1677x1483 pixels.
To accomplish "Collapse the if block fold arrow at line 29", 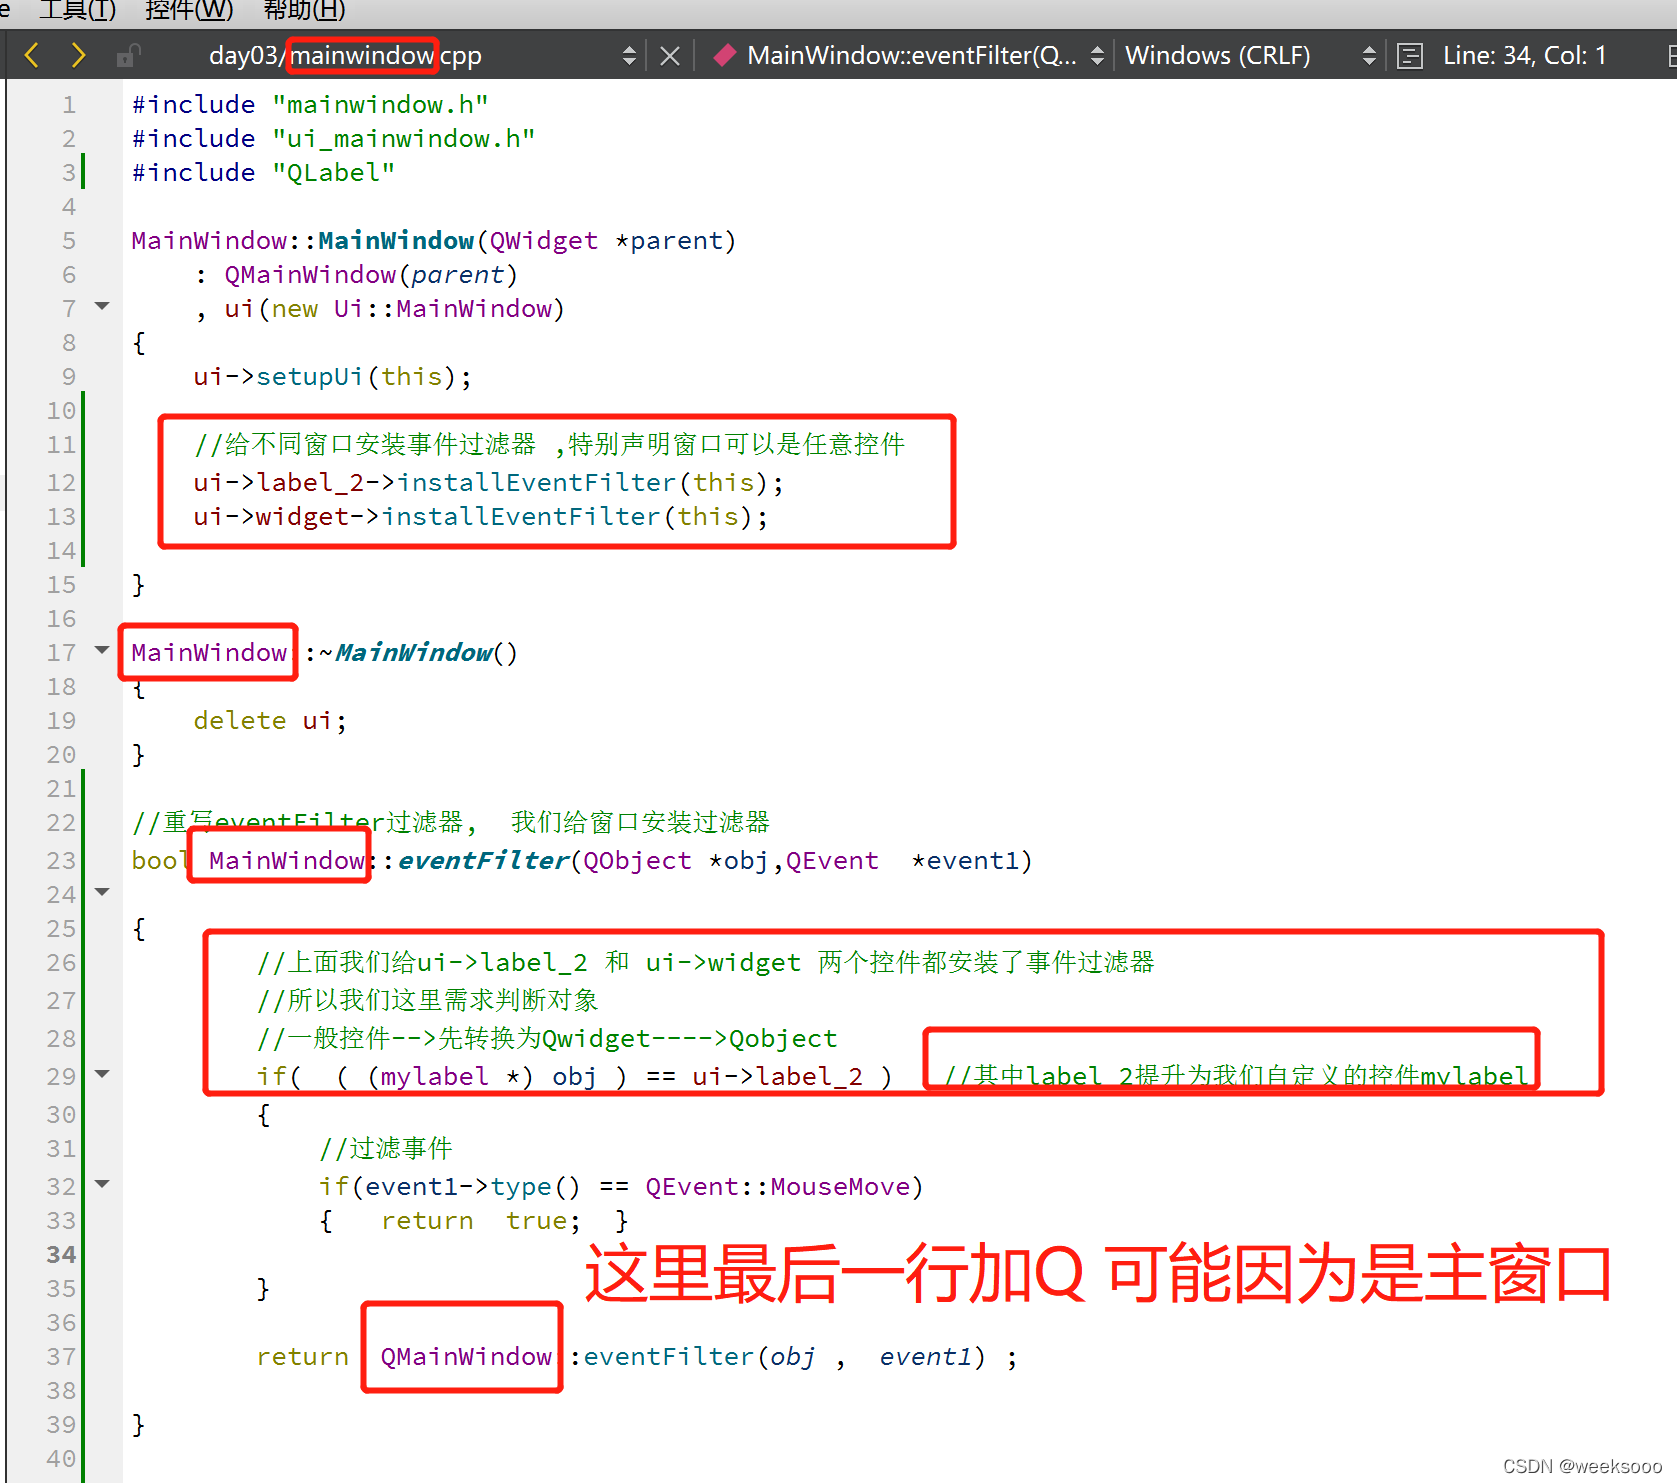I will 102,1074.
